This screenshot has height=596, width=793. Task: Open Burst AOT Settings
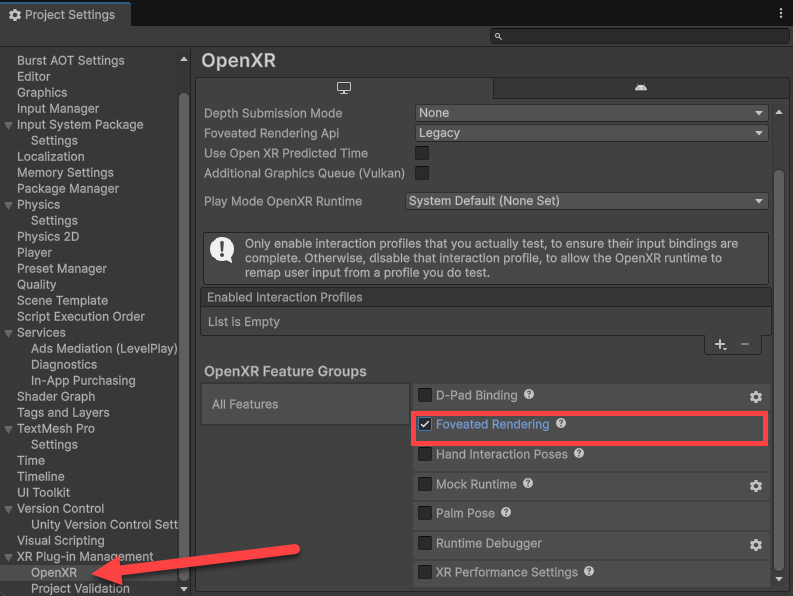coord(70,60)
